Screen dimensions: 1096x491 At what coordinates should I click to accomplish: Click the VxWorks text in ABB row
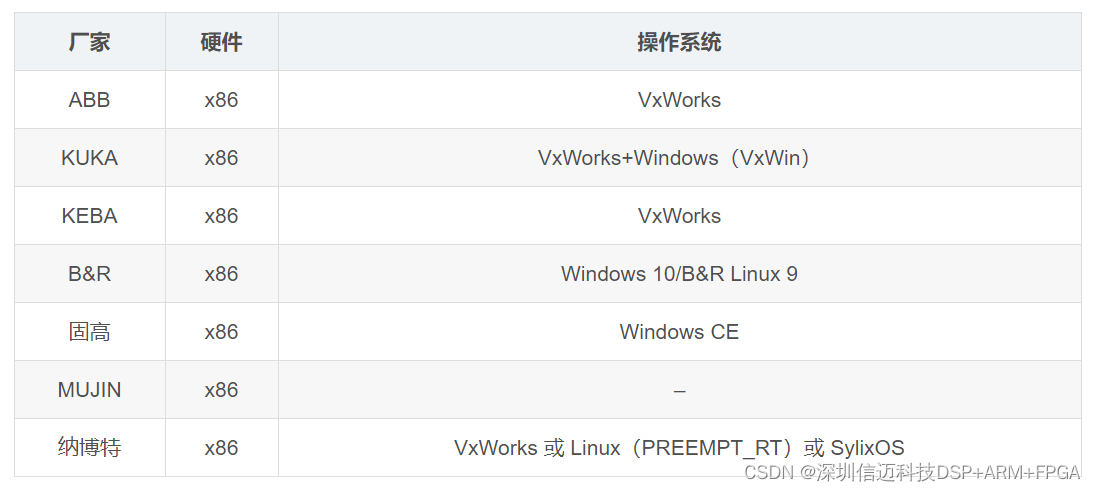point(679,100)
